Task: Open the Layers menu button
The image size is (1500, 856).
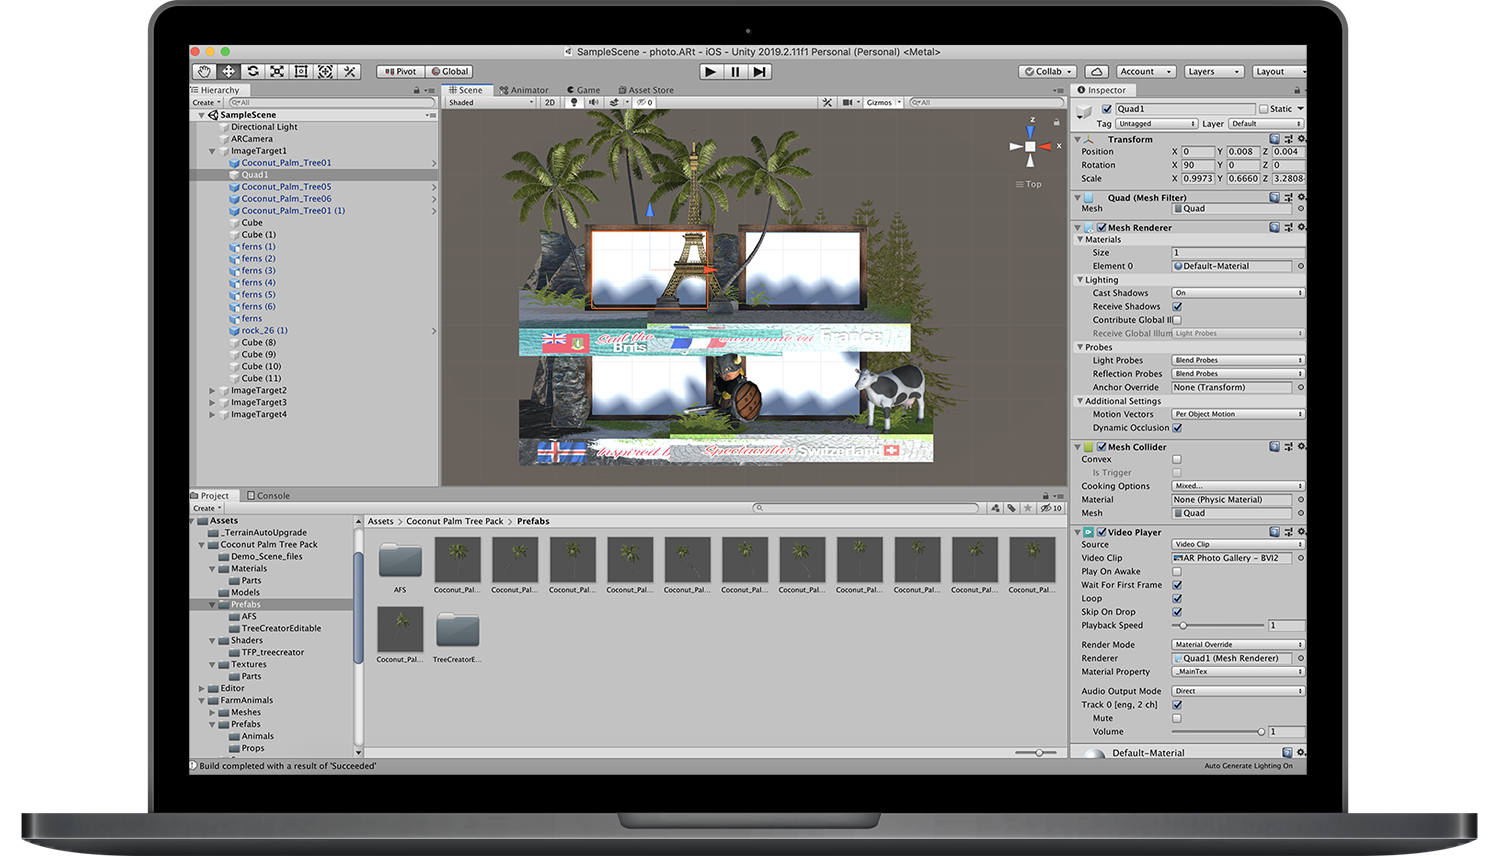Action: [1214, 72]
